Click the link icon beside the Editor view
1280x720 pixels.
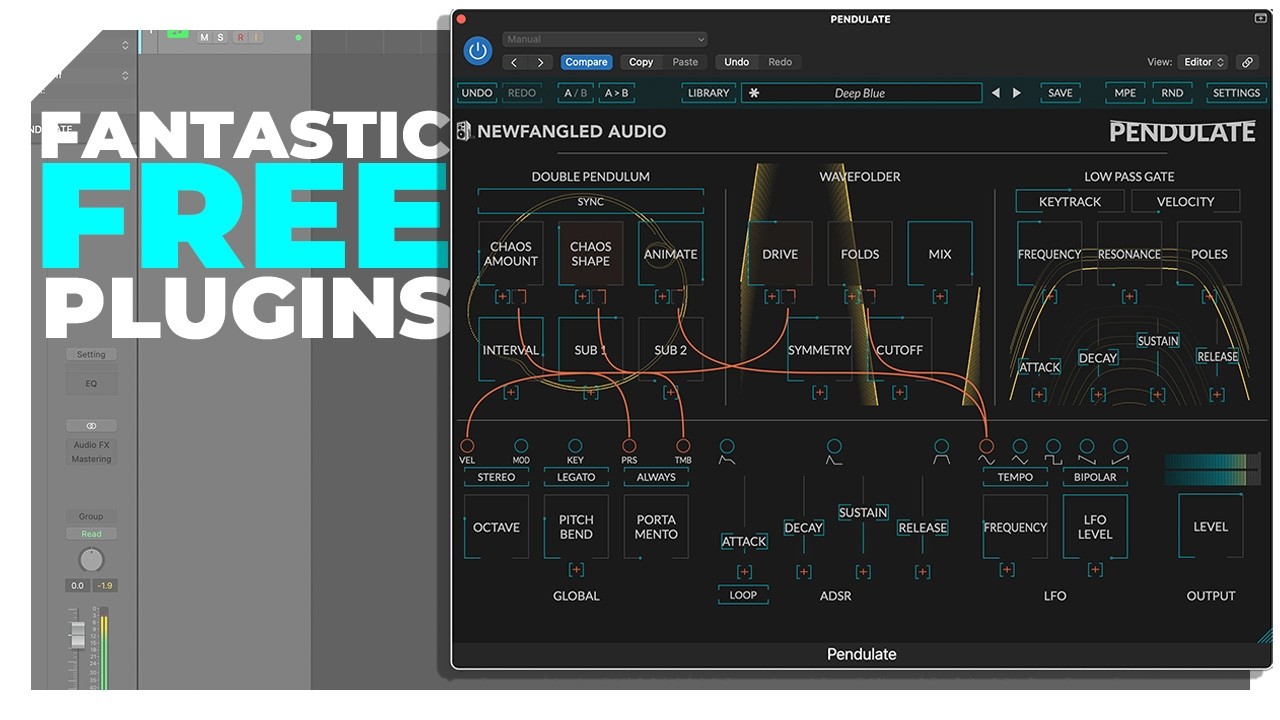(1247, 62)
